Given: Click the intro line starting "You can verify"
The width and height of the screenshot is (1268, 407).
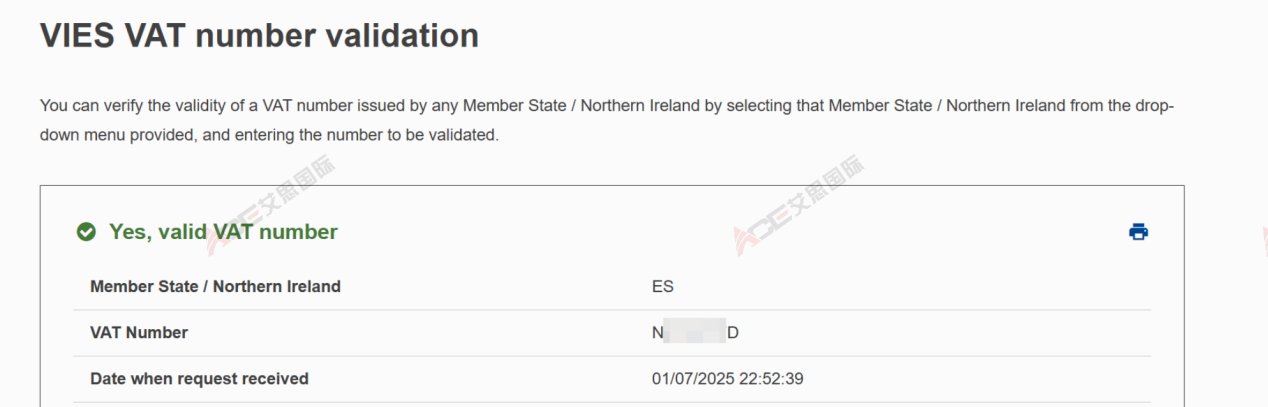Looking at the screenshot, I should point(606,106).
